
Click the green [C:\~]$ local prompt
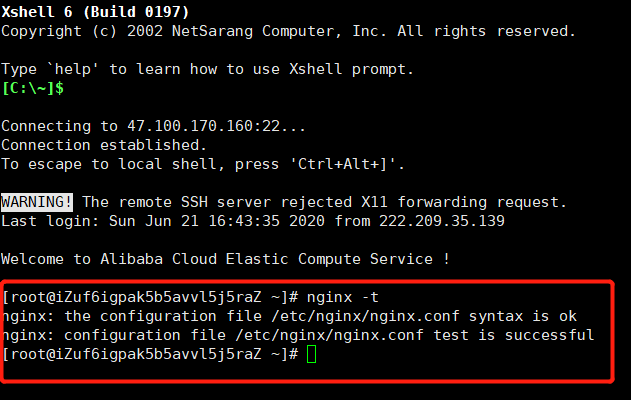(33, 88)
